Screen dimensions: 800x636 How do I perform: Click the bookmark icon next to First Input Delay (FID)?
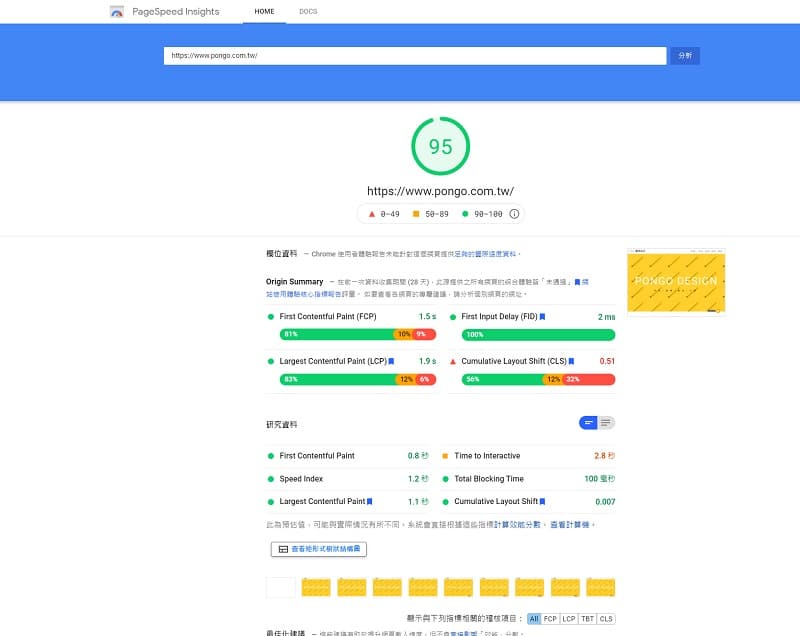[x=542, y=316]
